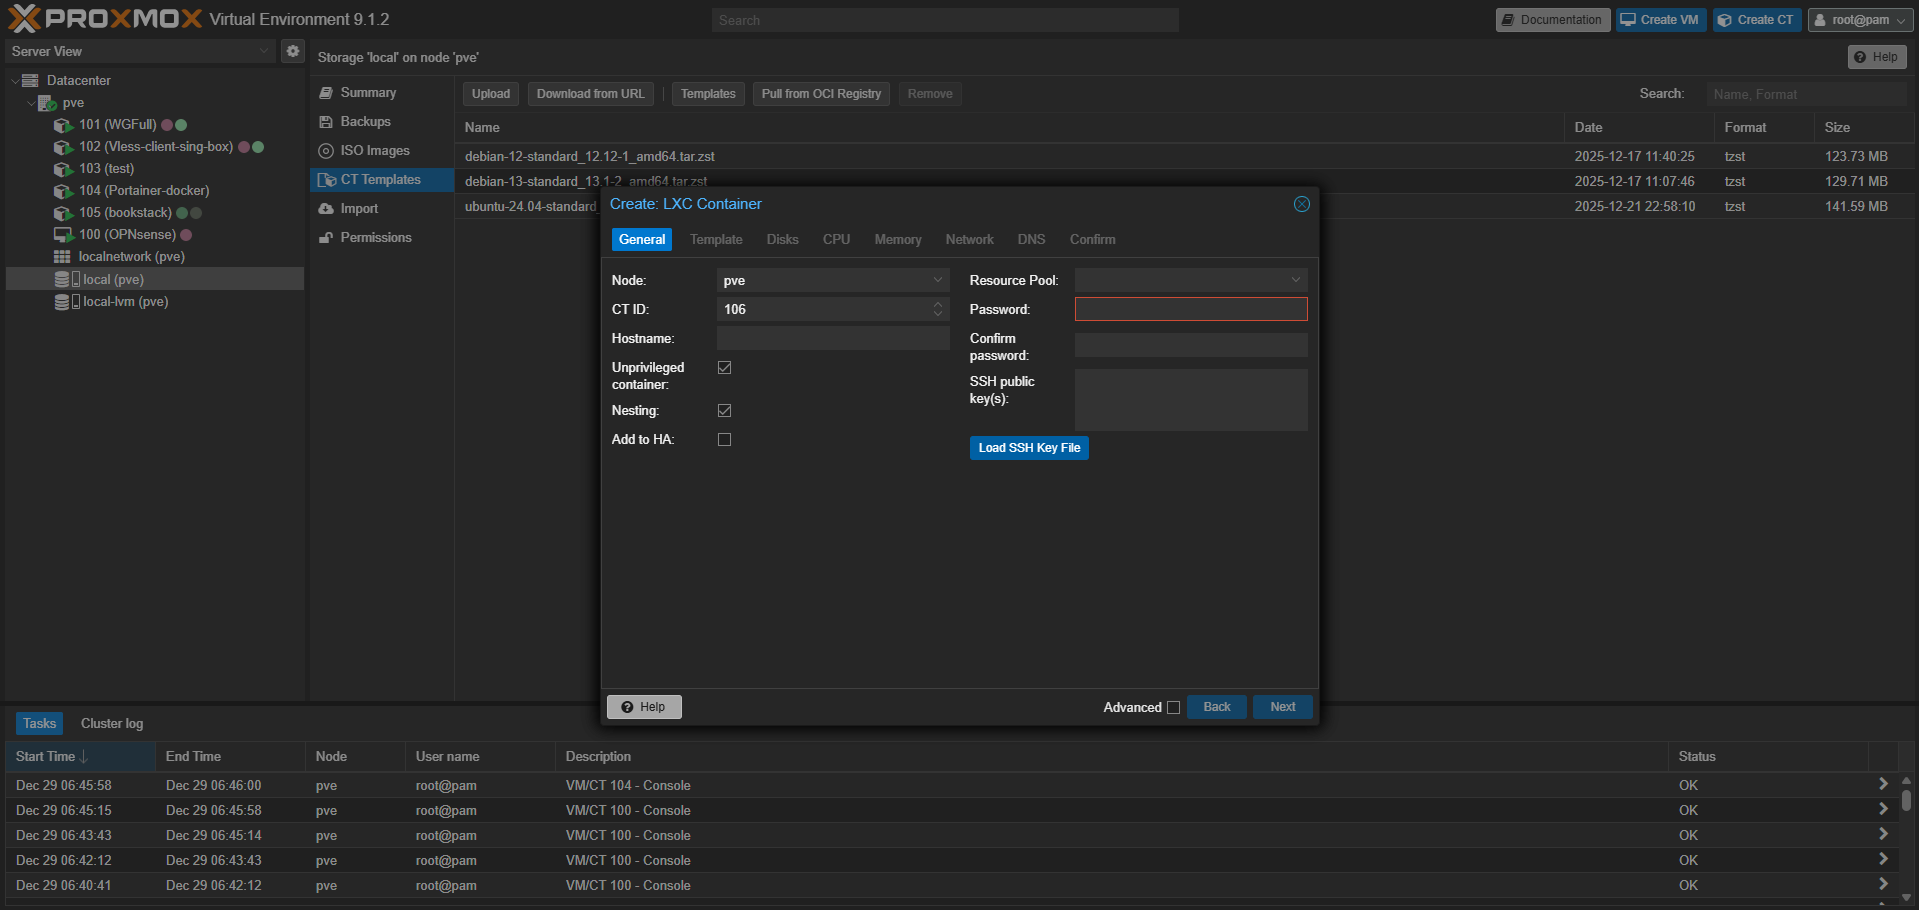Click the pve node icon
This screenshot has height=910, width=1919.
47,103
